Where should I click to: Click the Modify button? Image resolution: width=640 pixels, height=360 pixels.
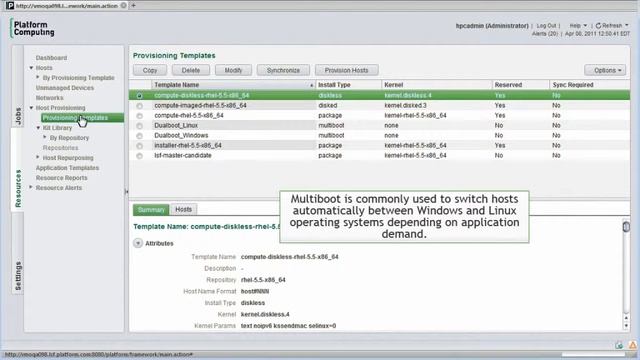233,70
